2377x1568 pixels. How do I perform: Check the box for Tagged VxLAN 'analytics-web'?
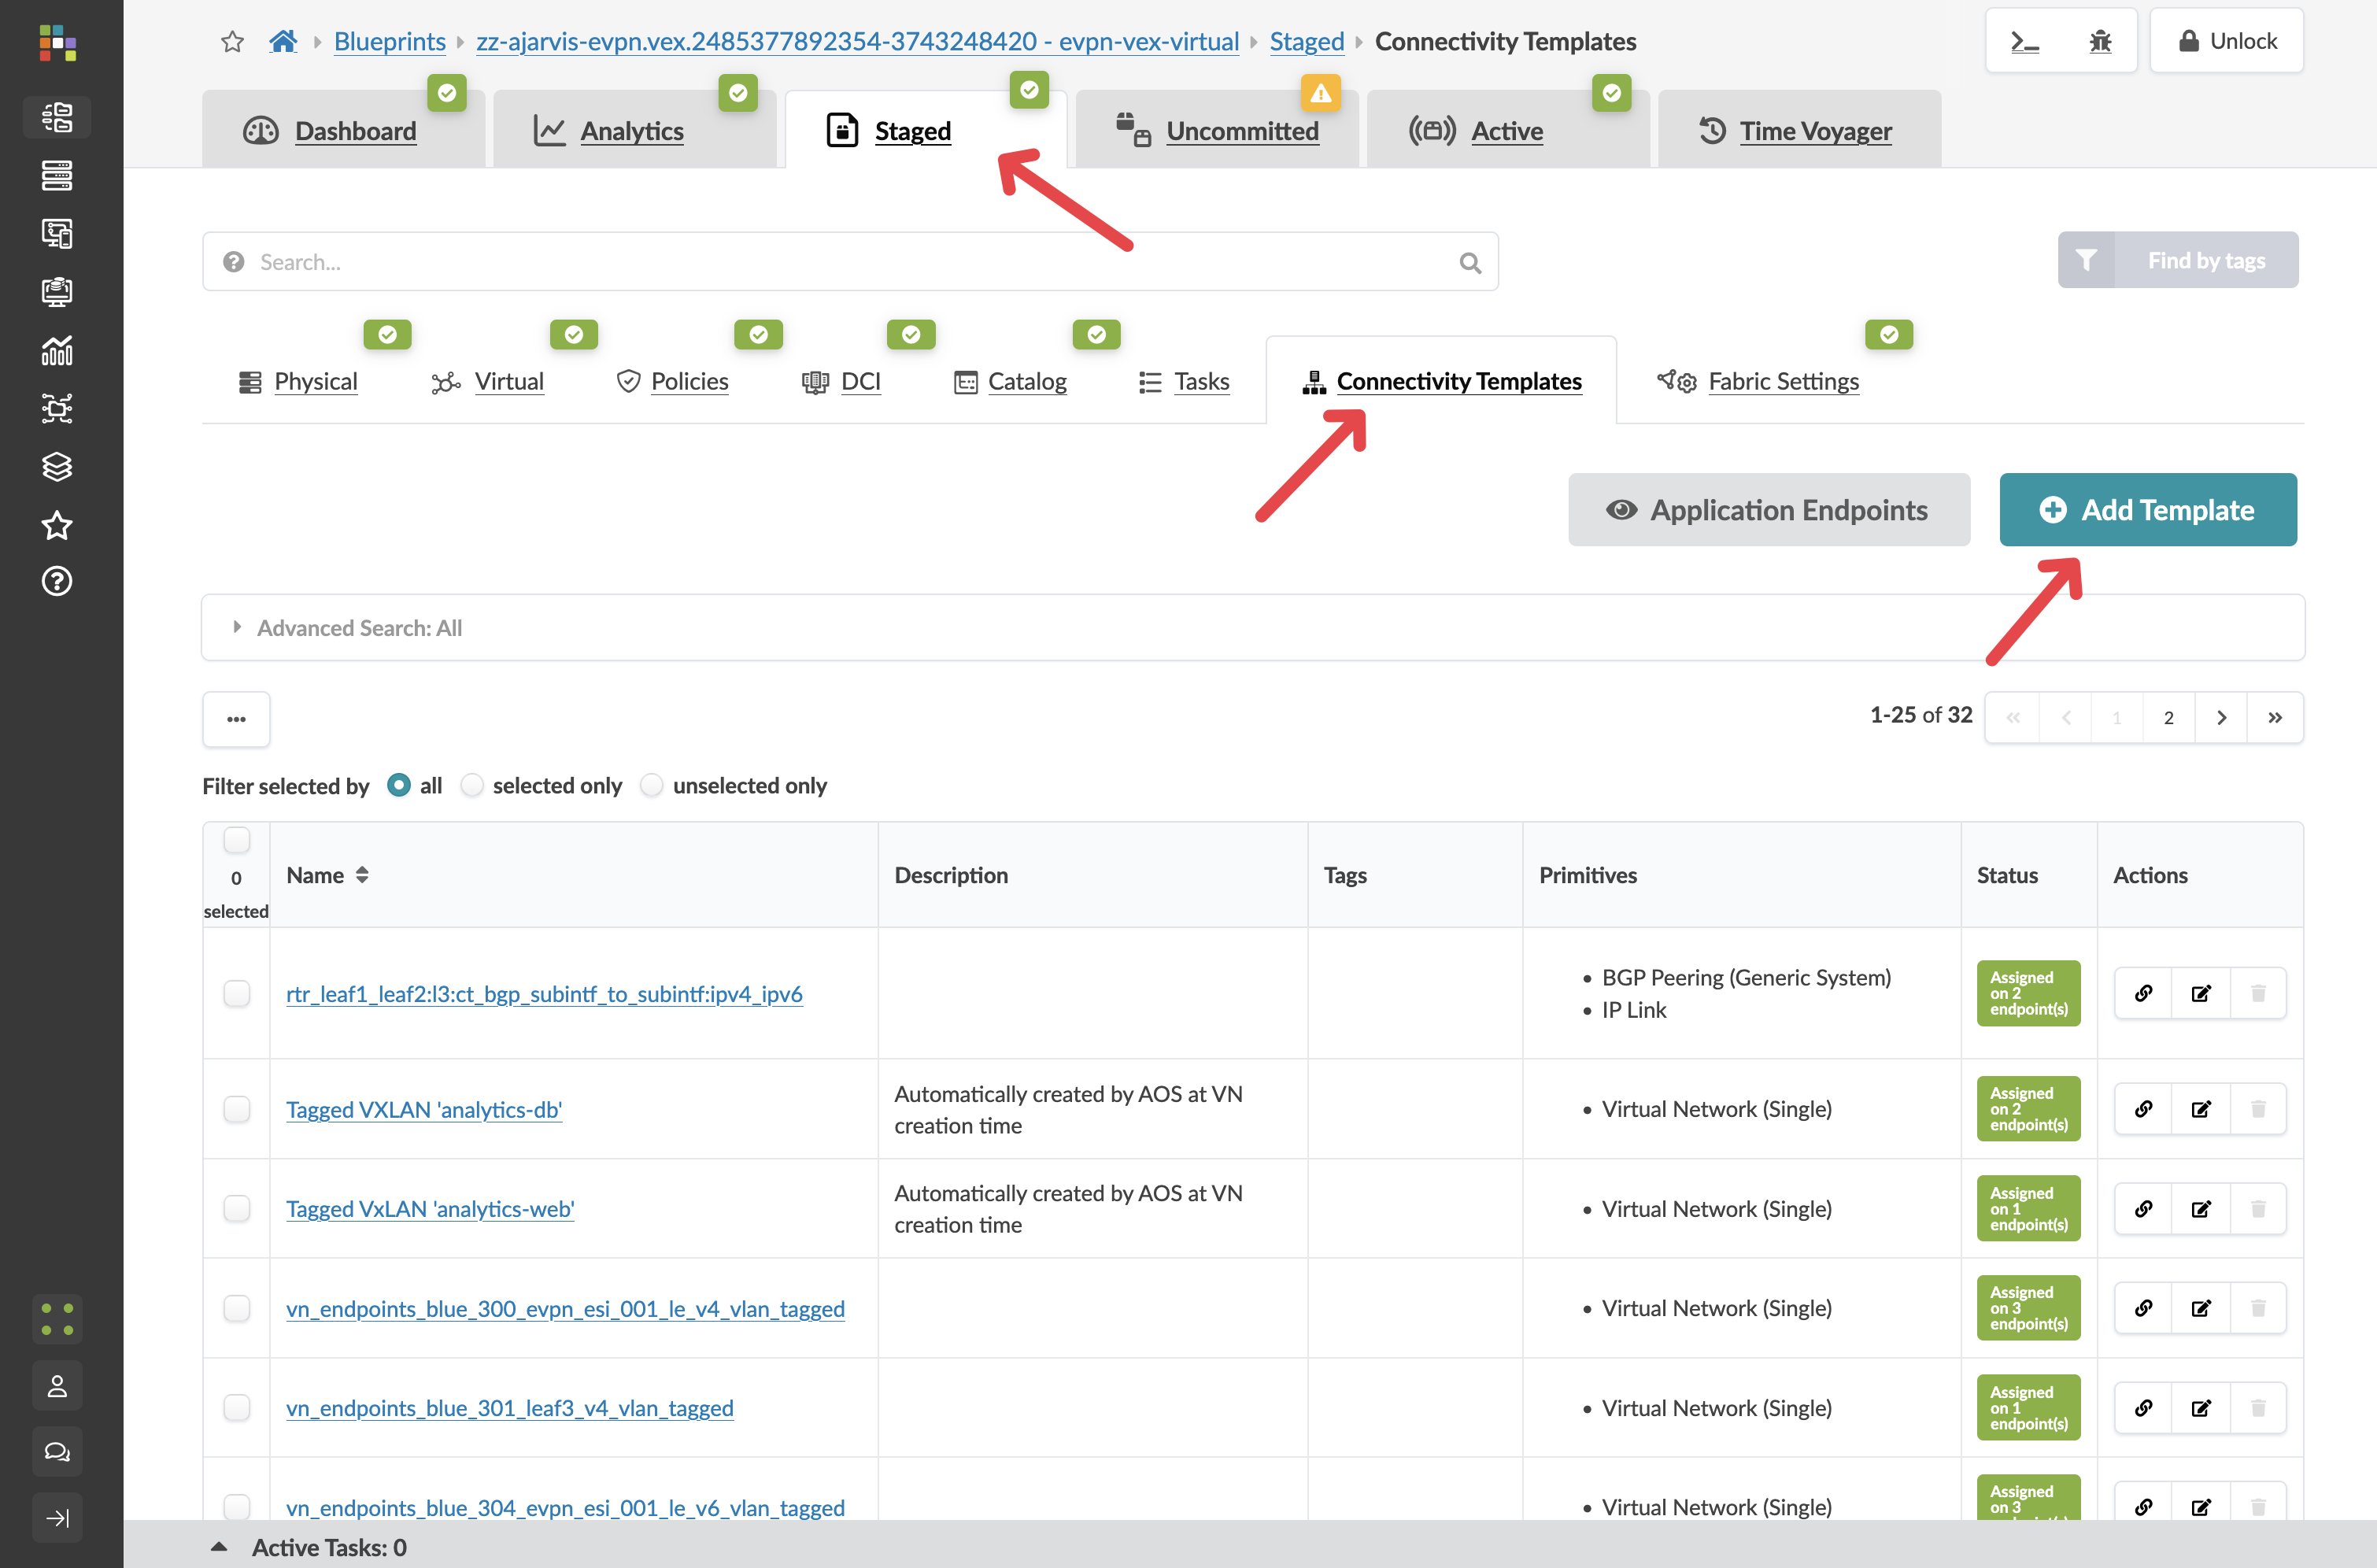pos(237,1208)
